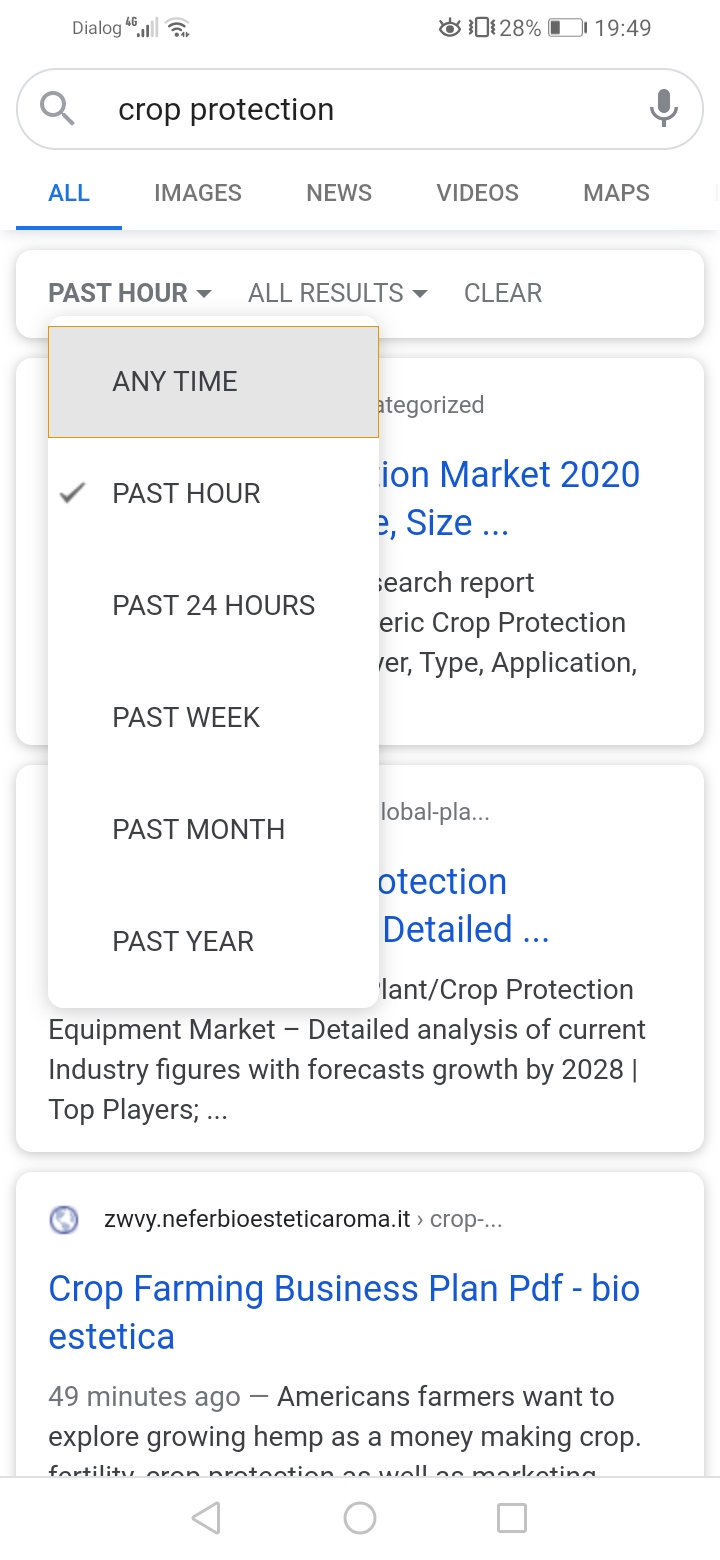Tap the search magnifier icon
Screen dimensions: 720x1560
pyautogui.click(x=58, y=108)
